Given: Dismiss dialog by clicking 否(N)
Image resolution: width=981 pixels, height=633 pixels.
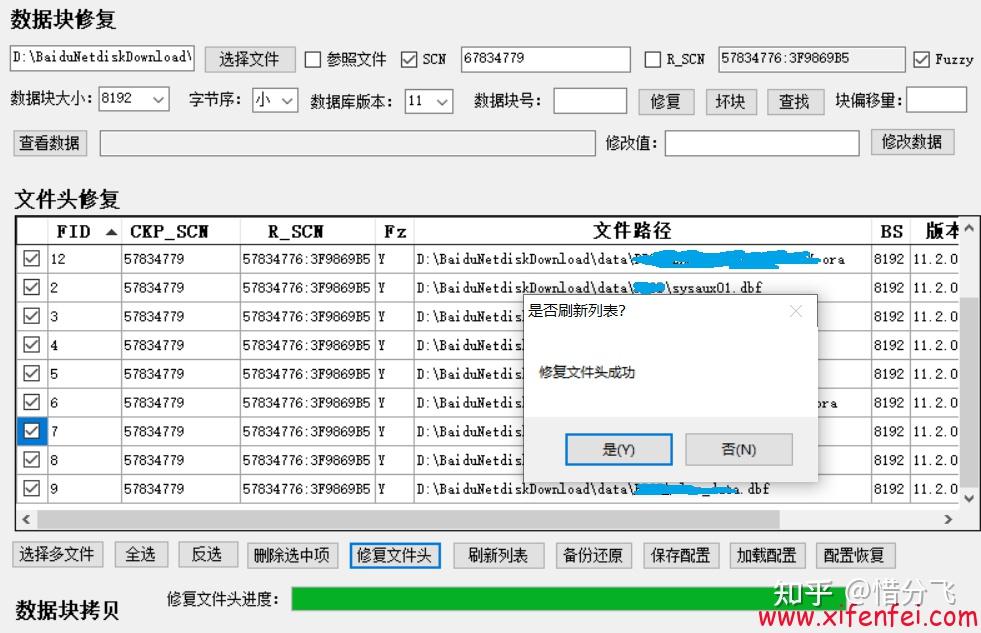Looking at the screenshot, I should (738, 449).
